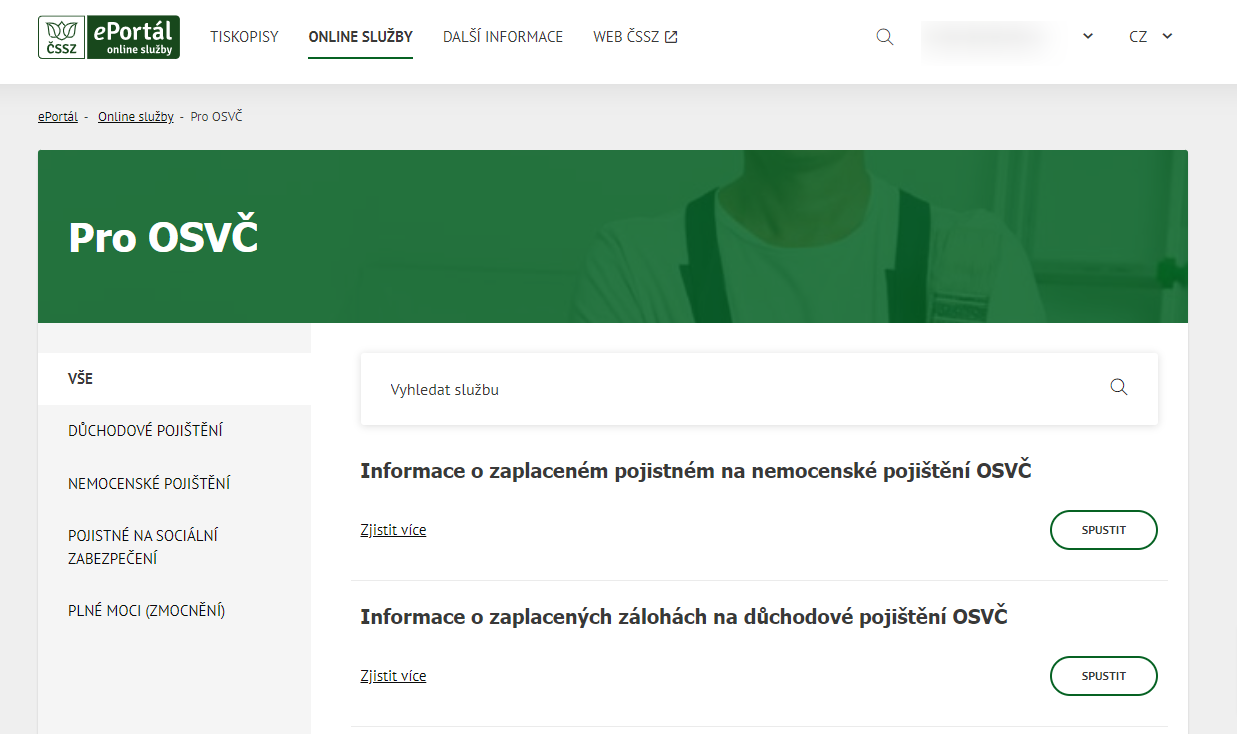This screenshot has width=1237, height=734.
Task: Go to Online služby breadcrumb link
Action: 135,117
